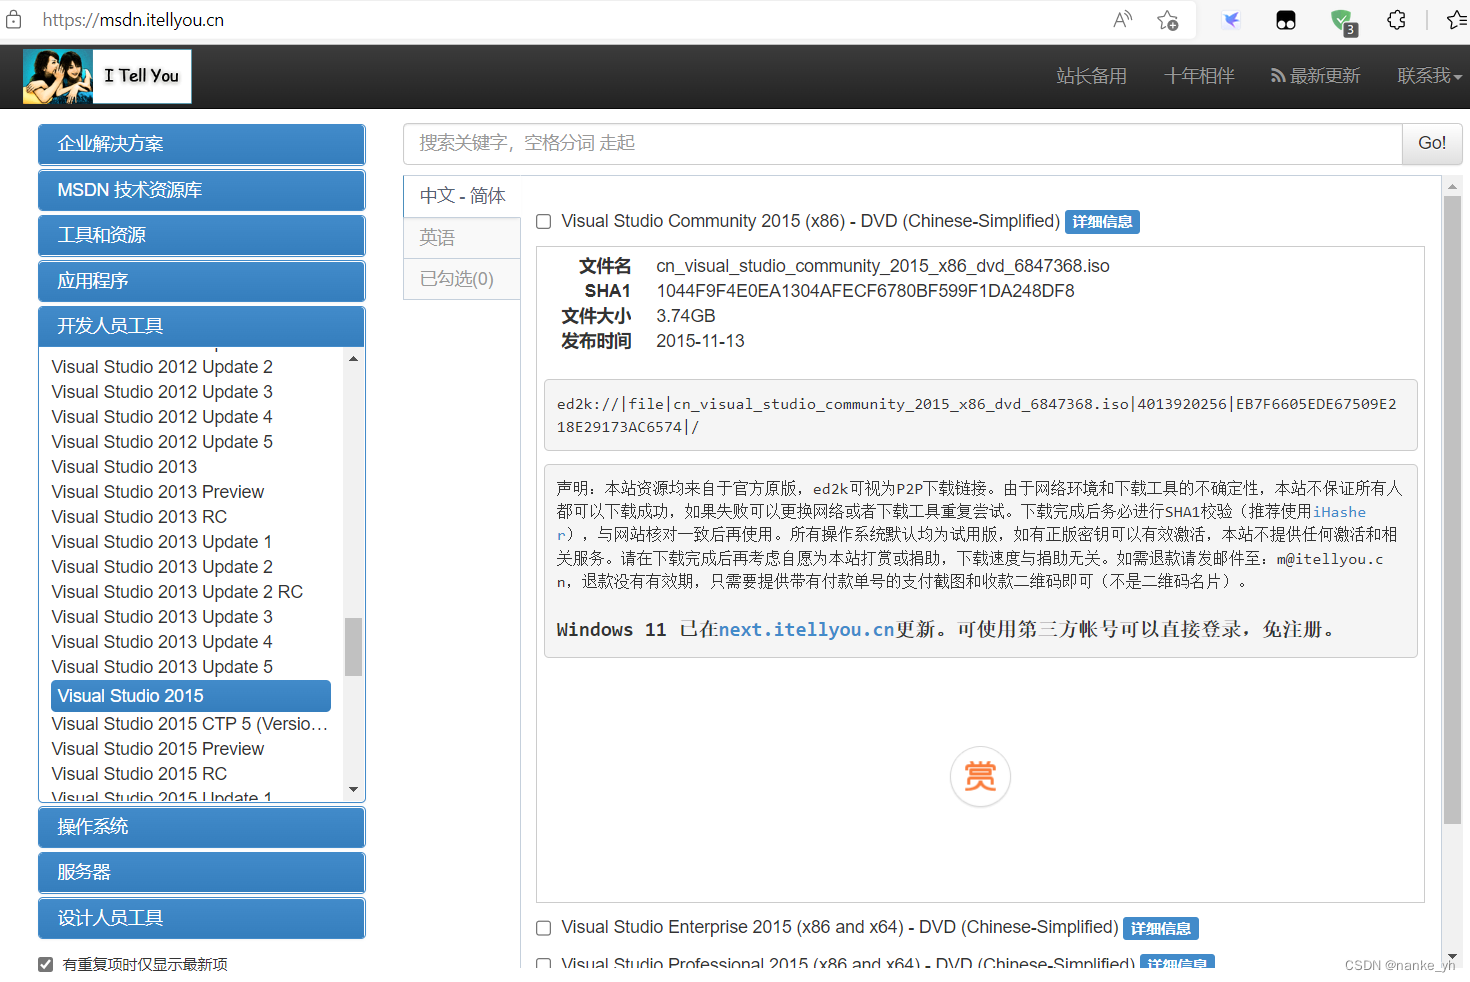Click the blue bird extension icon

tap(1231, 20)
